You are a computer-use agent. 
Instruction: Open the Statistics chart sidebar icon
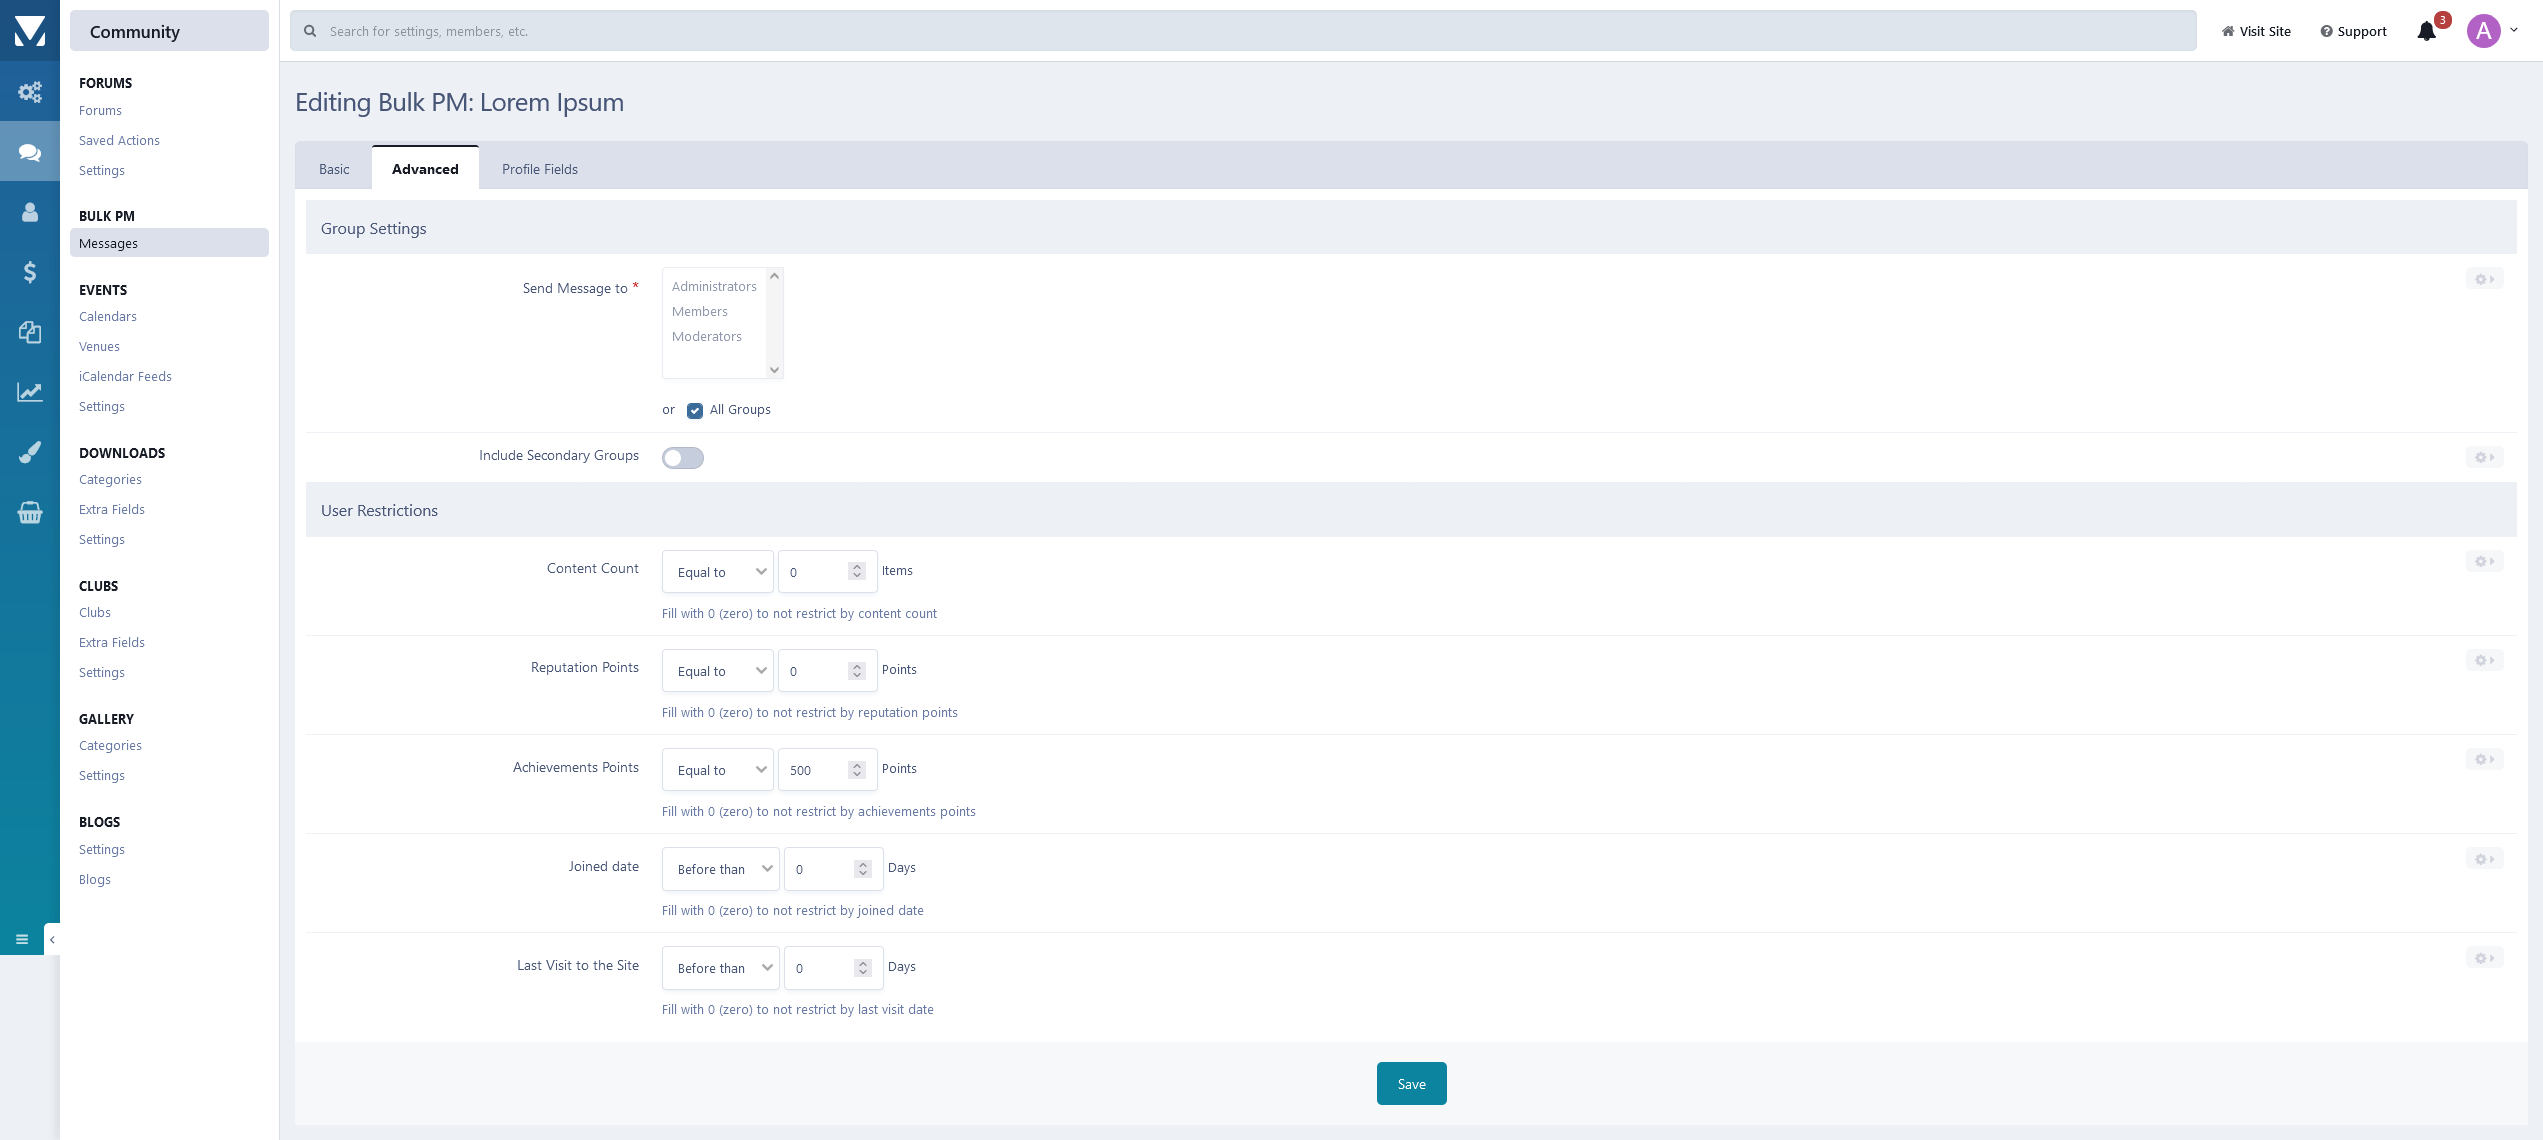tap(30, 392)
